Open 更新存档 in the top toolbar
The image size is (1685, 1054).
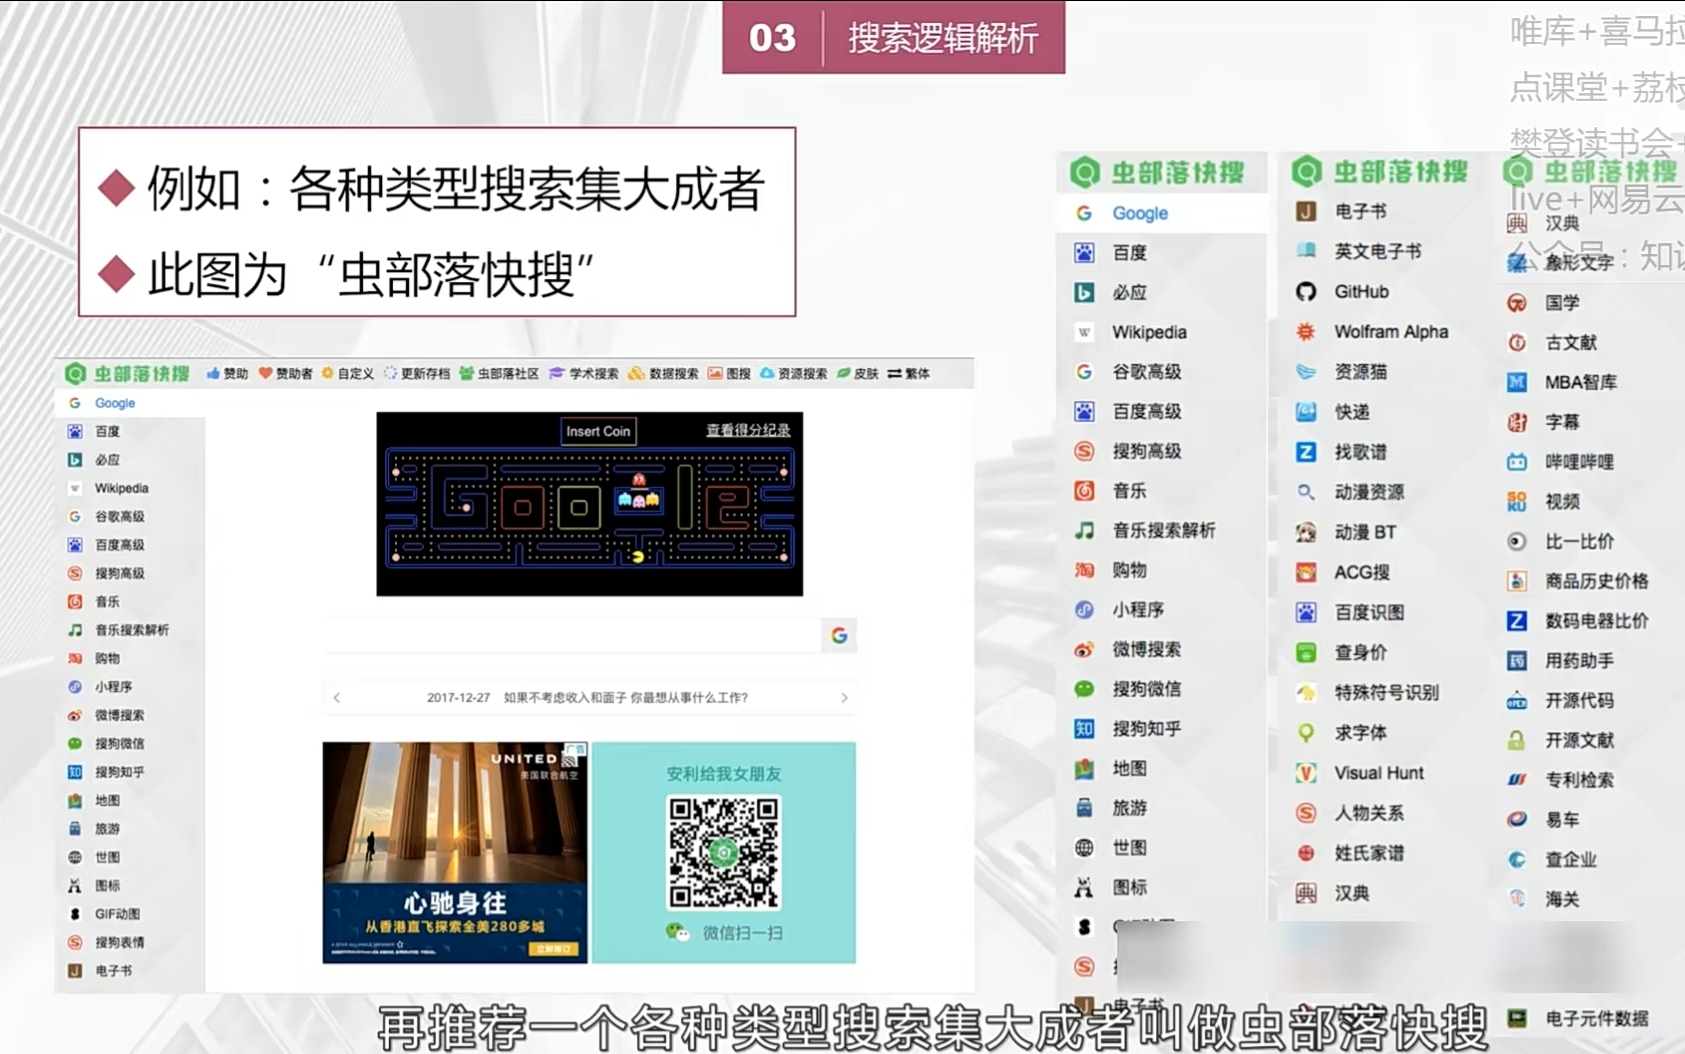point(417,373)
